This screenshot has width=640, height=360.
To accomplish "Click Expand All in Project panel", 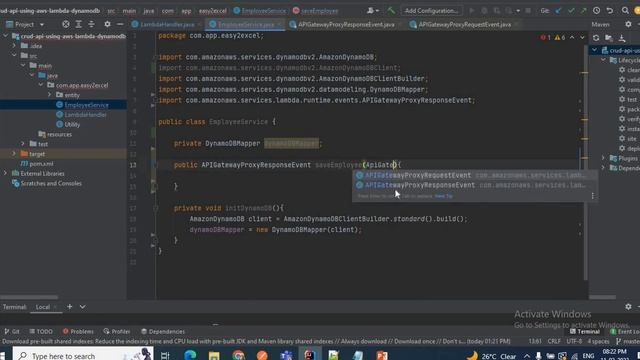I will (78, 24).
